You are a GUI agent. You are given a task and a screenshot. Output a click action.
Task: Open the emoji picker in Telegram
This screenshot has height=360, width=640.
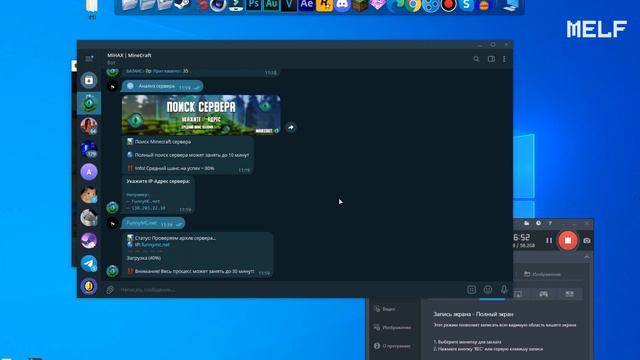point(488,289)
